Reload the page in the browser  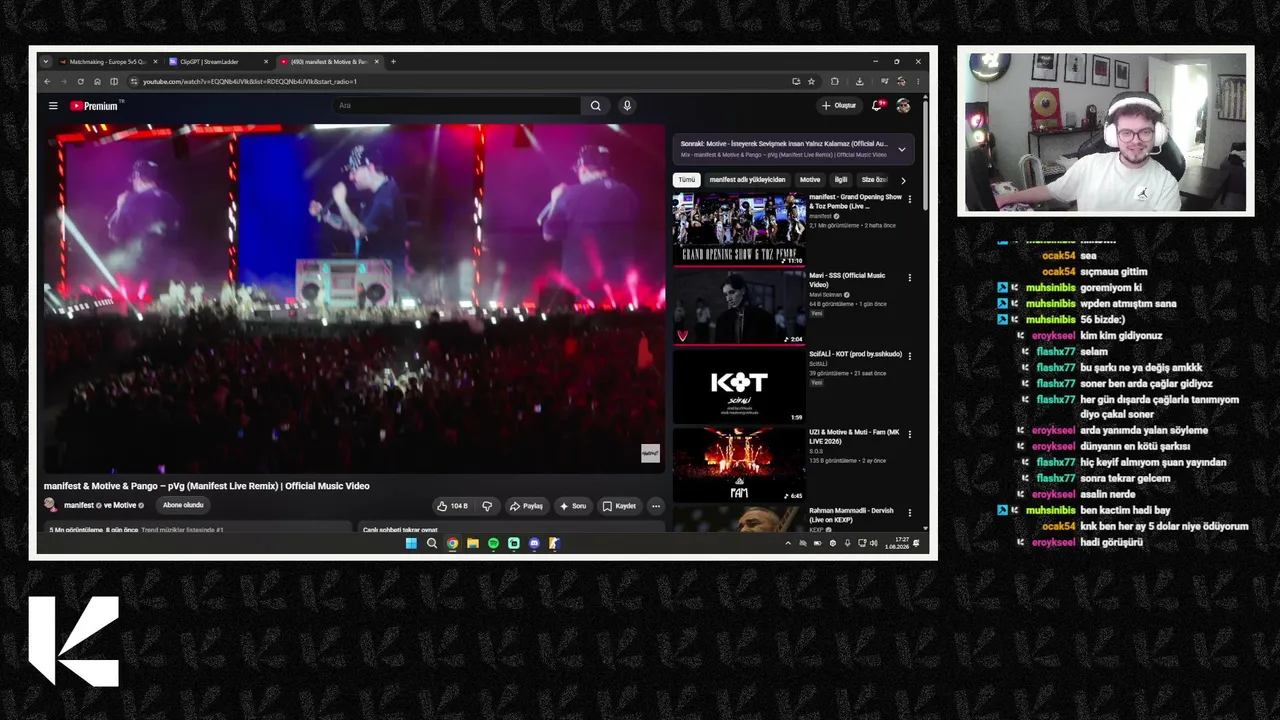[x=80, y=82]
